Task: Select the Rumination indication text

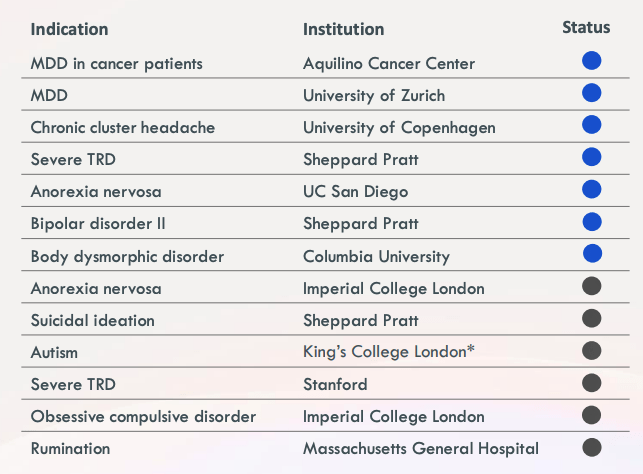Action: tap(70, 449)
